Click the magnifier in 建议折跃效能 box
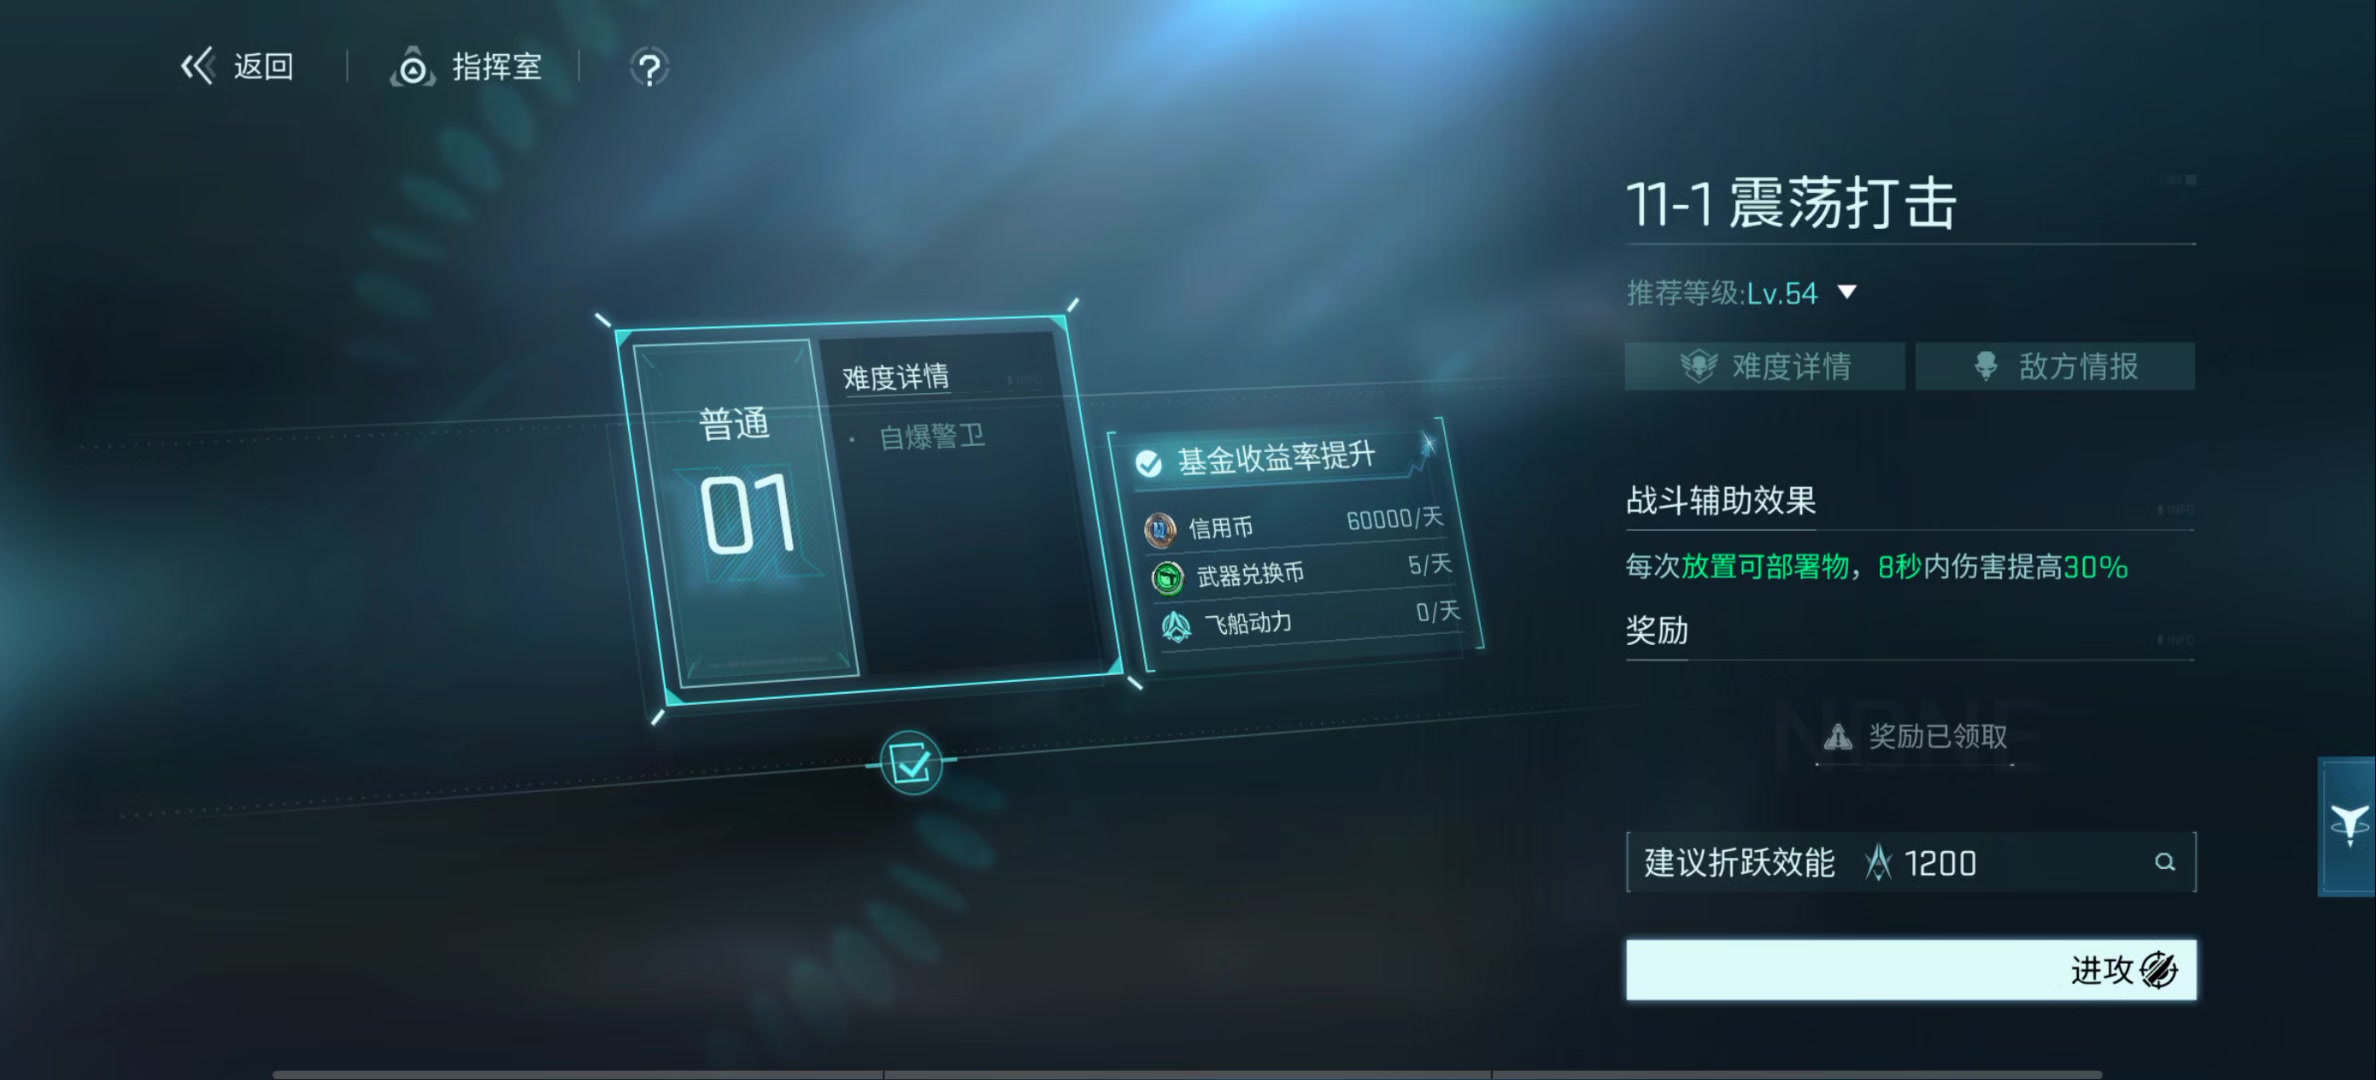Image resolution: width=2376 pixels, height=1080 pixels. coord(2165,862)
